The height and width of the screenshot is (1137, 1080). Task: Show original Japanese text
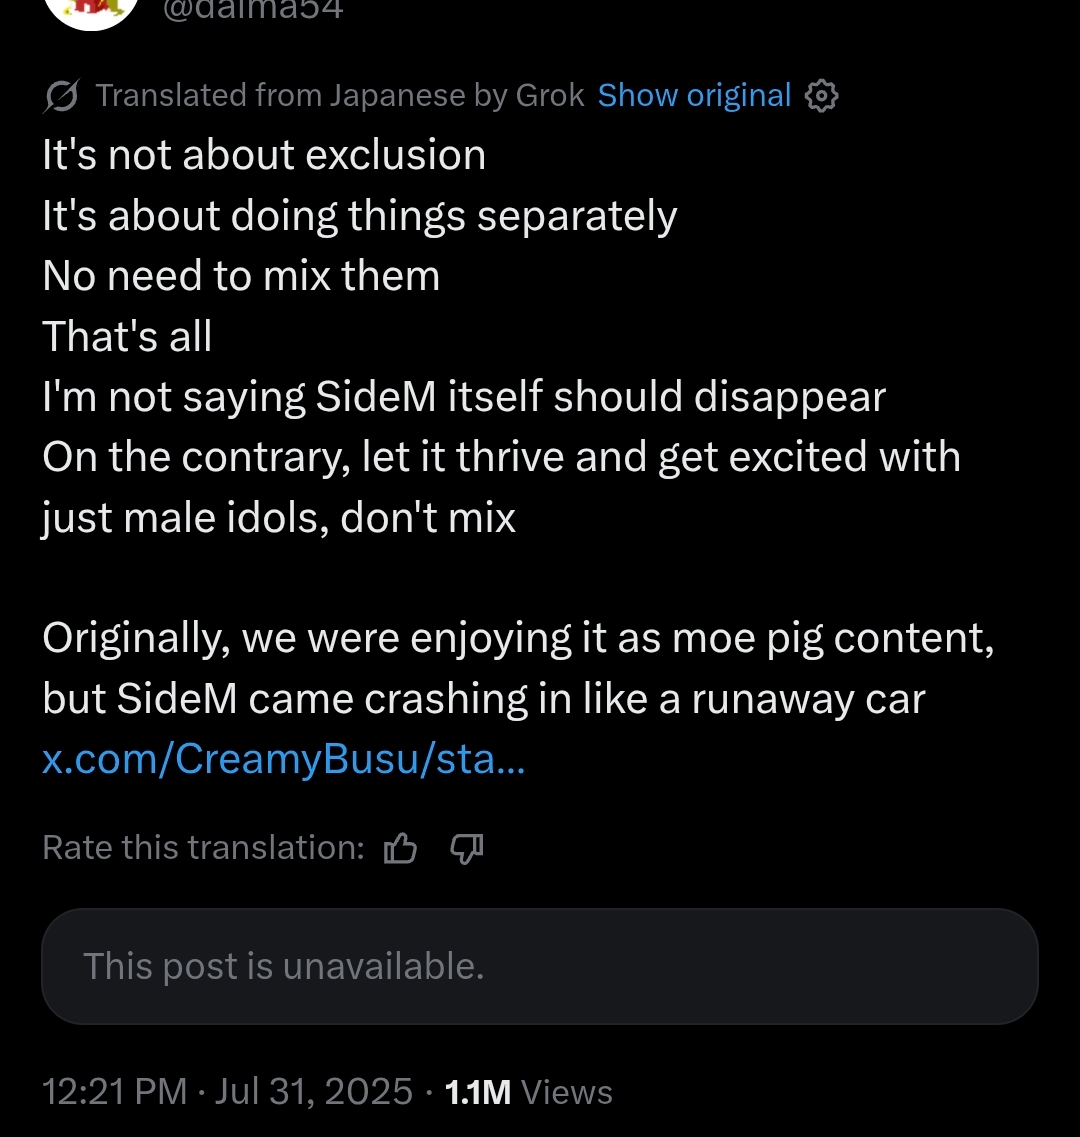pyautogui.click(x=694, y=95)
